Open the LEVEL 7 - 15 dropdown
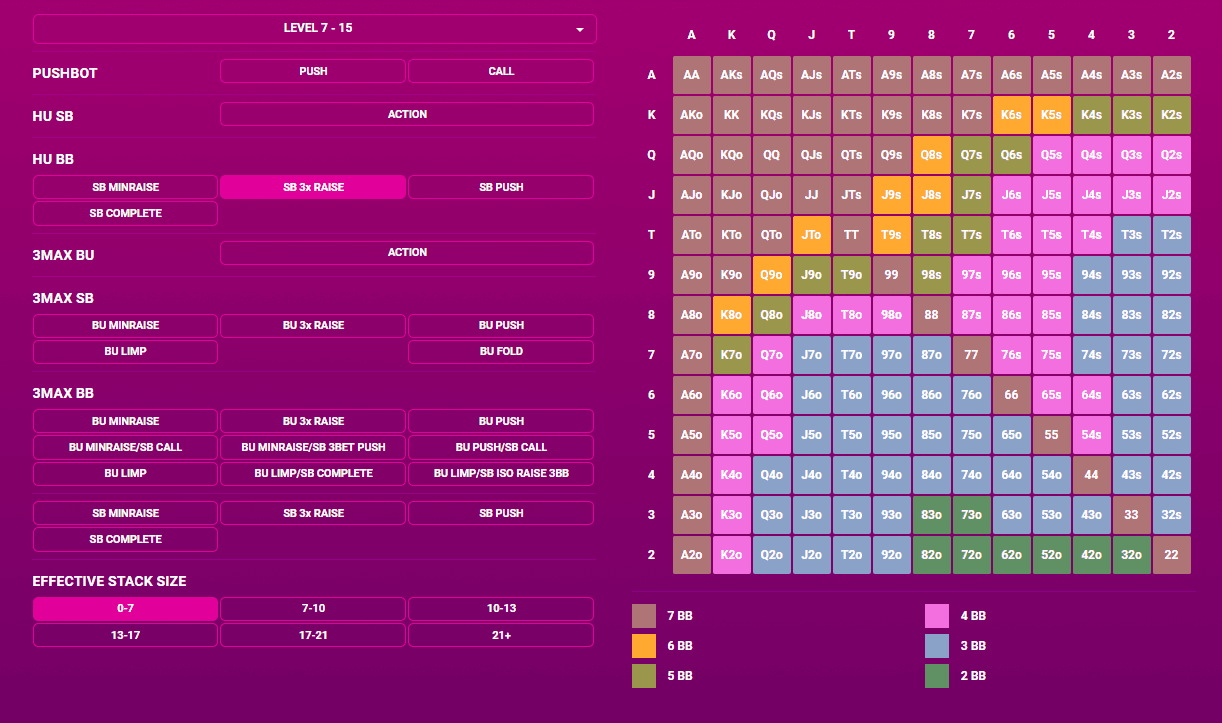 coord(315,28)
